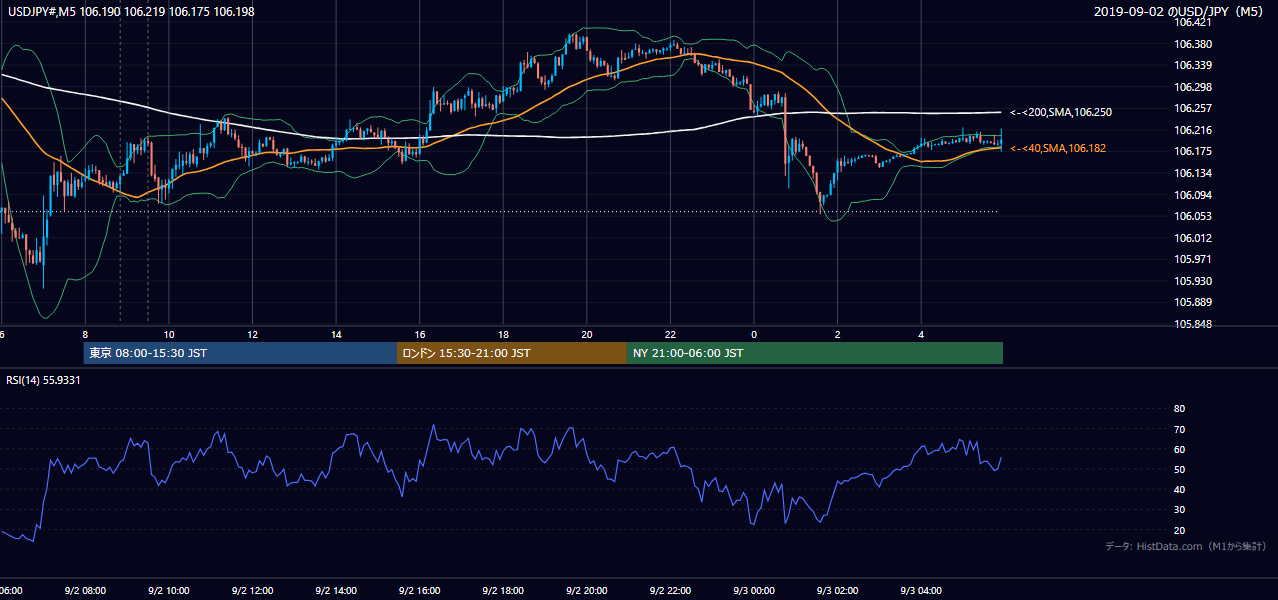Click price axis value 105.930
Screen dimensions: 1278x600
tap(1191, 281)
